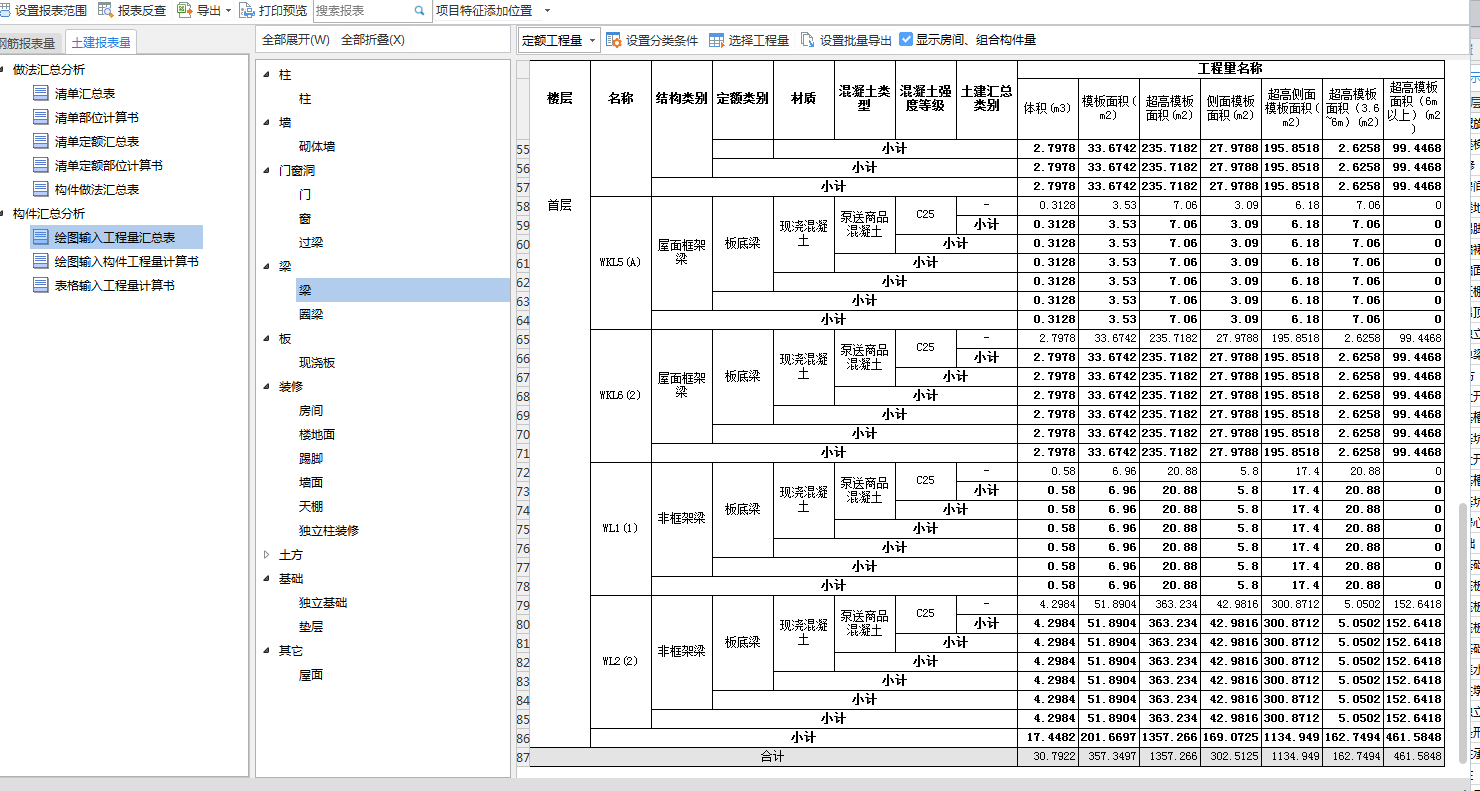Screen dimensions: 1480x791
Task: Collapse the 门窗洞 category node
Action: (267, 171)
